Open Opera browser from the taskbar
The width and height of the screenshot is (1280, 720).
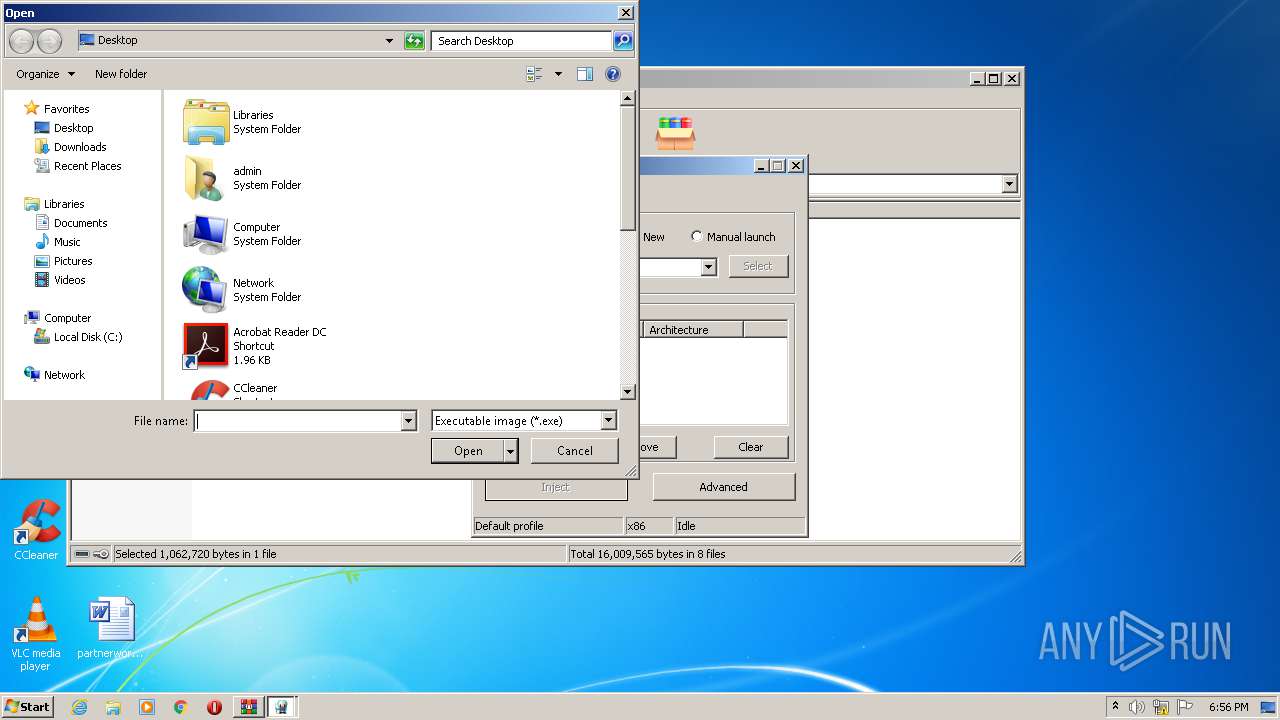point(214,707)
